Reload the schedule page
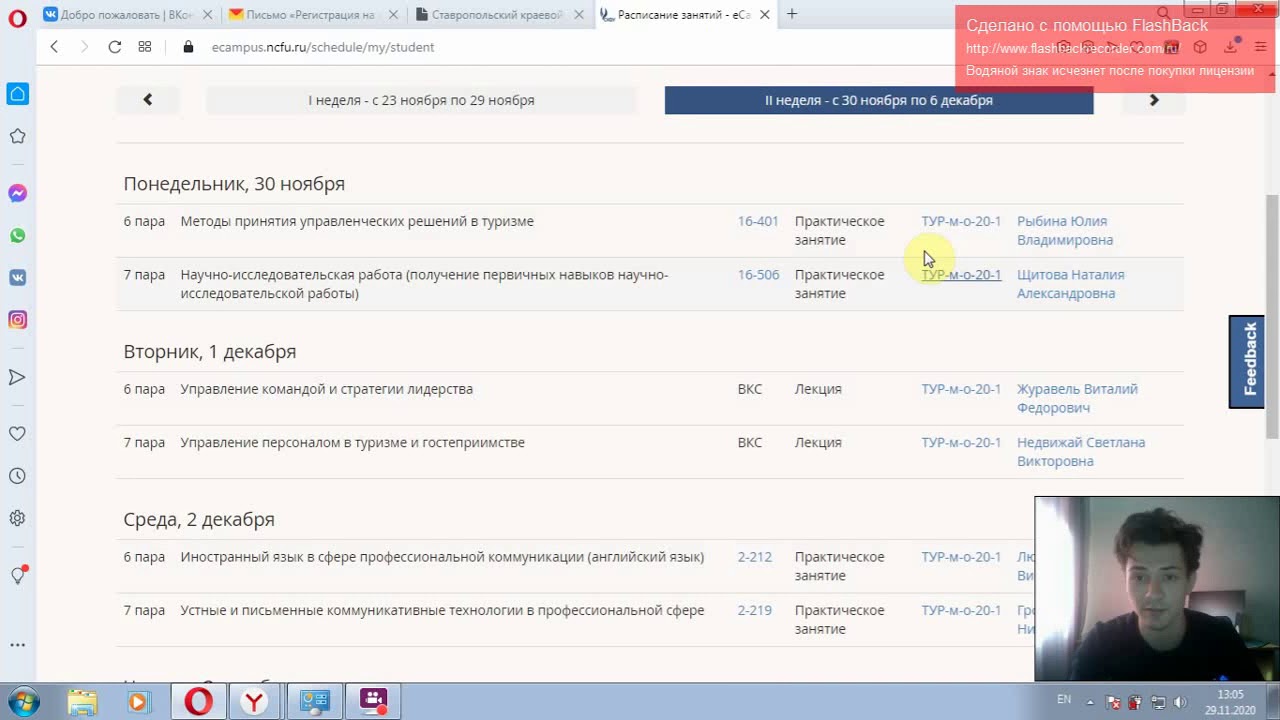This screenshot has width=1280, height=720. point(115,47)
